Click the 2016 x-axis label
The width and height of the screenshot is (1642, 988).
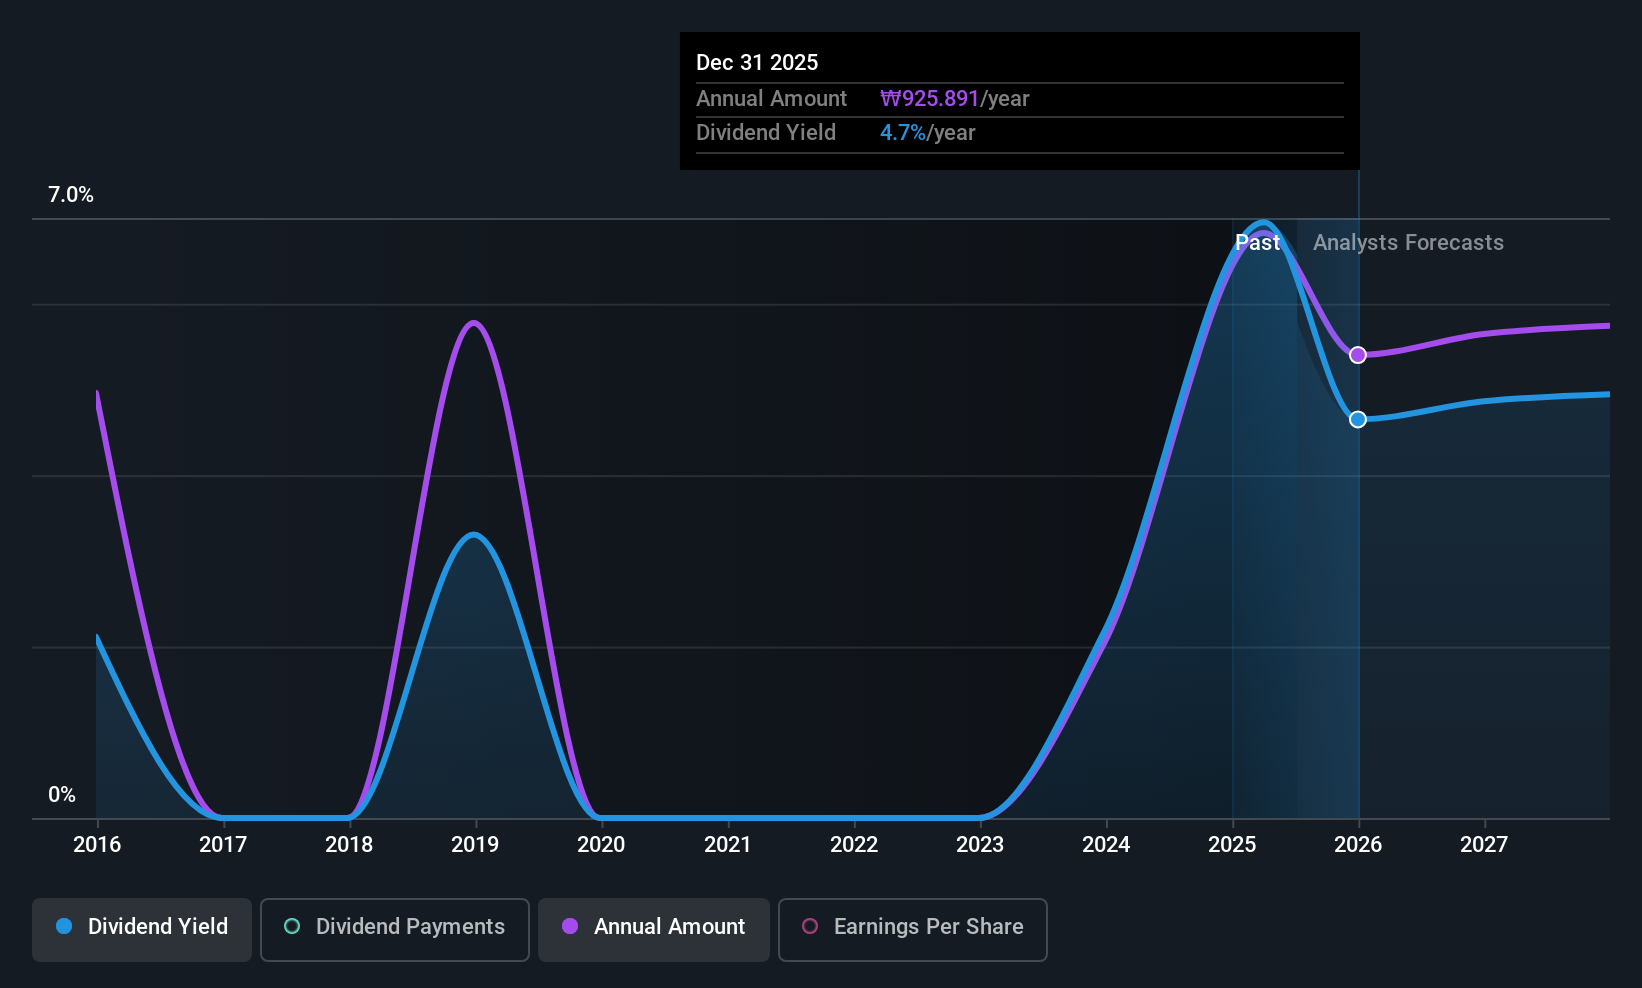[x=97, y=844]
